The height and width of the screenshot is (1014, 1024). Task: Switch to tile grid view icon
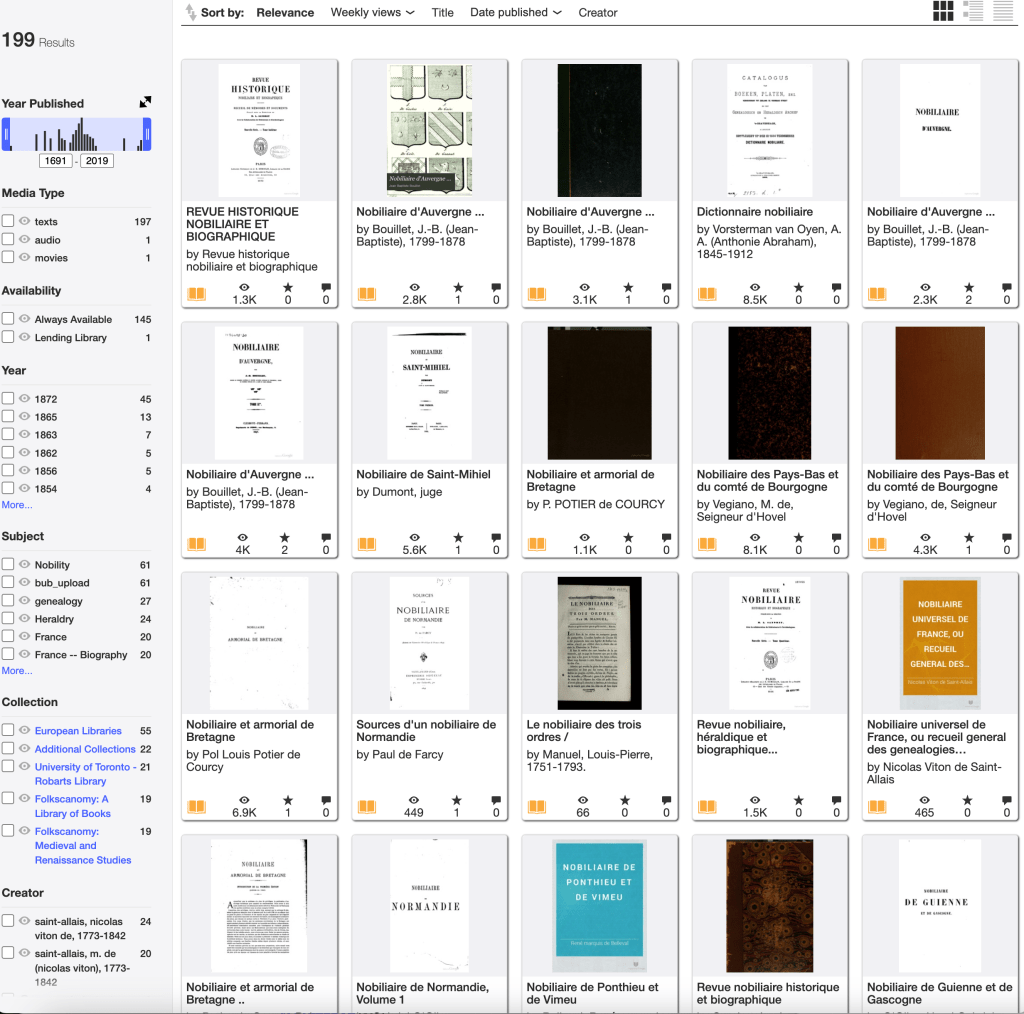pos(942,12)
